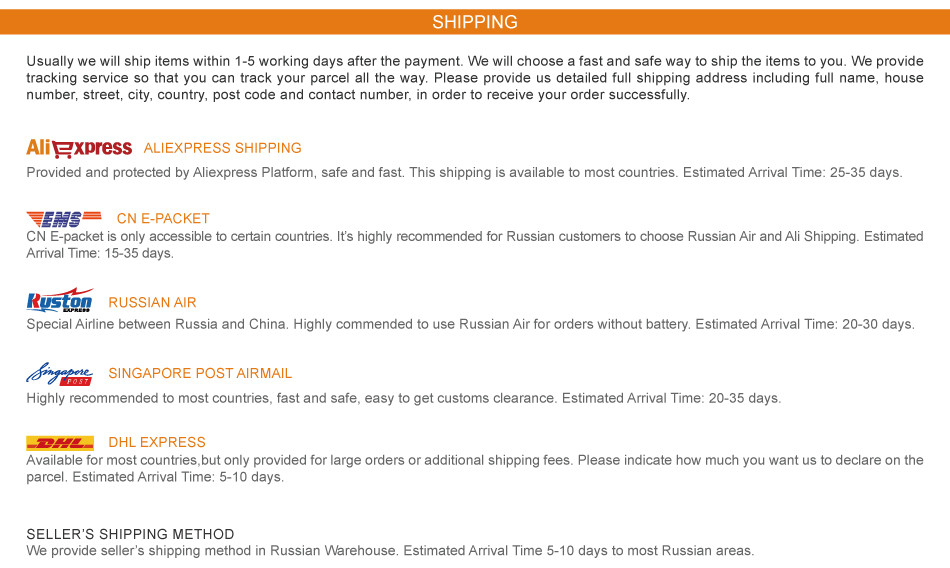The width and height of the screenshot is (950, 568).
Task: Select the ALIEXPRESS SHIPPING heading
Action: pyautogui.click(x=222, y=148)
